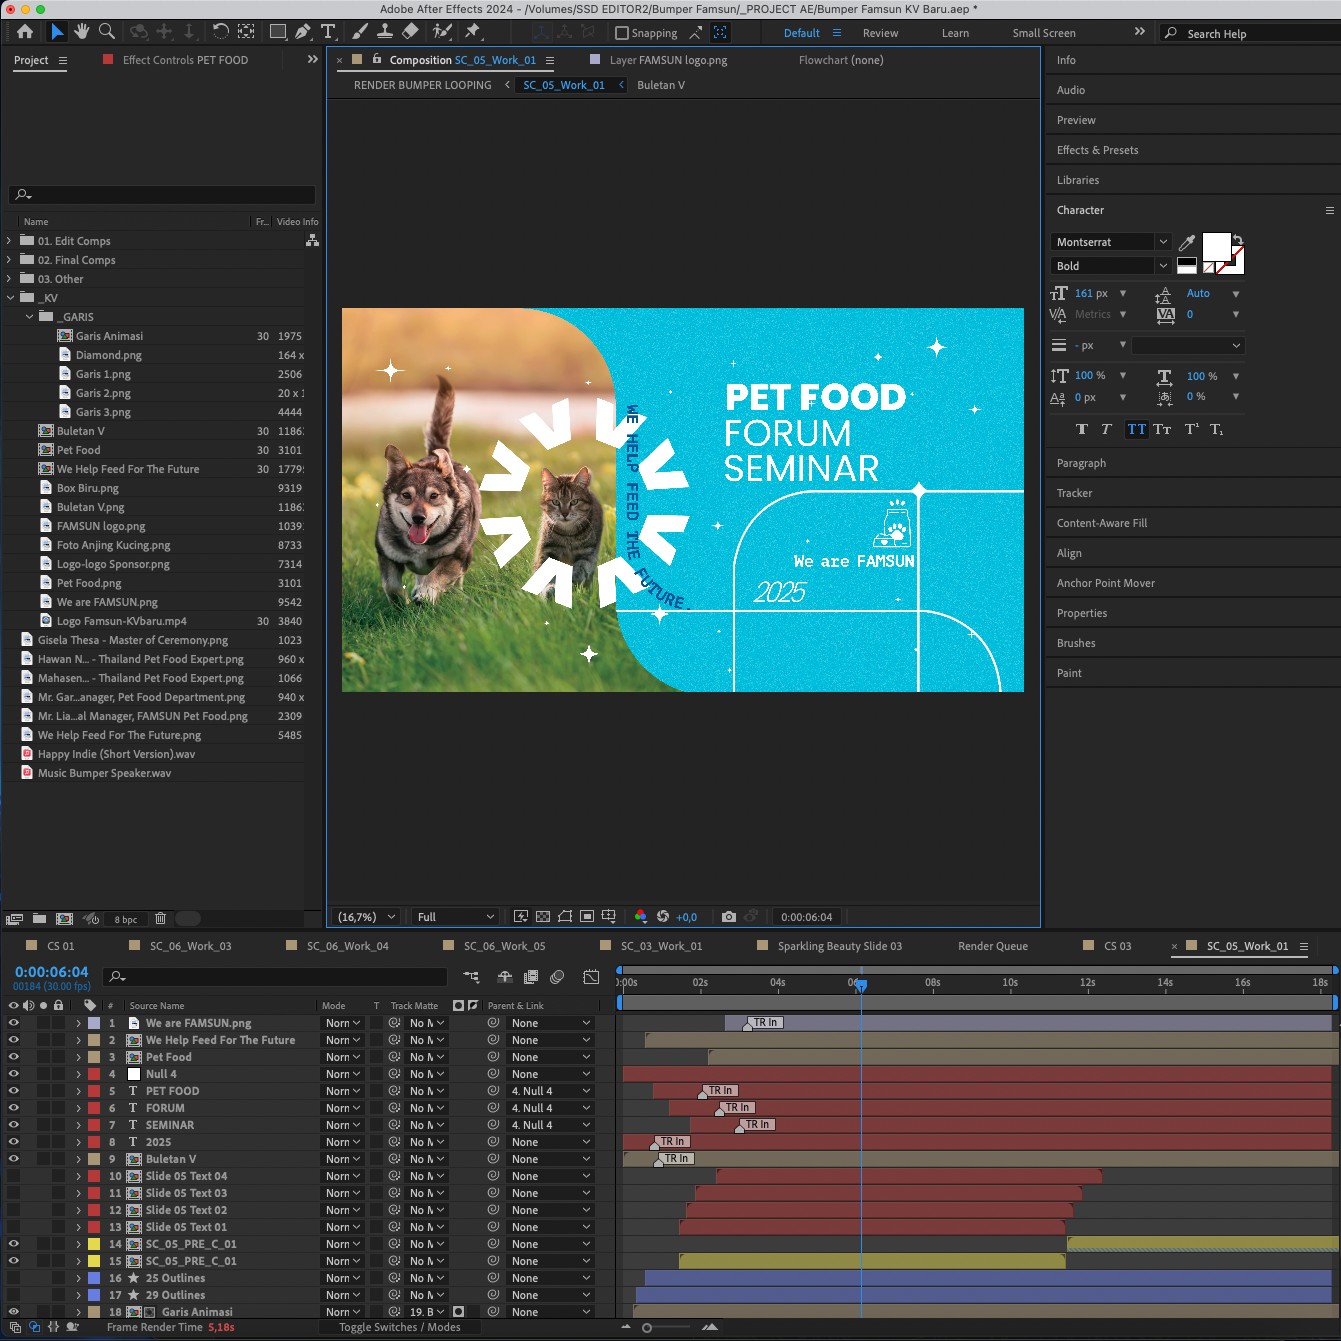Select the Eraser tool
This screenshot has width=1341, height=1341.
tap(410, 32)
